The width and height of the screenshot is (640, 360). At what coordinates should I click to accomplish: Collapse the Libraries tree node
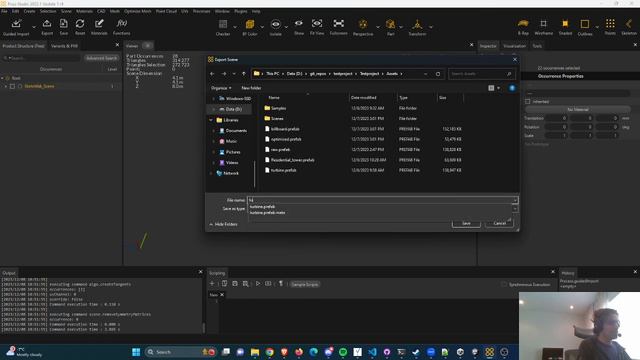[x=211, y=120]
